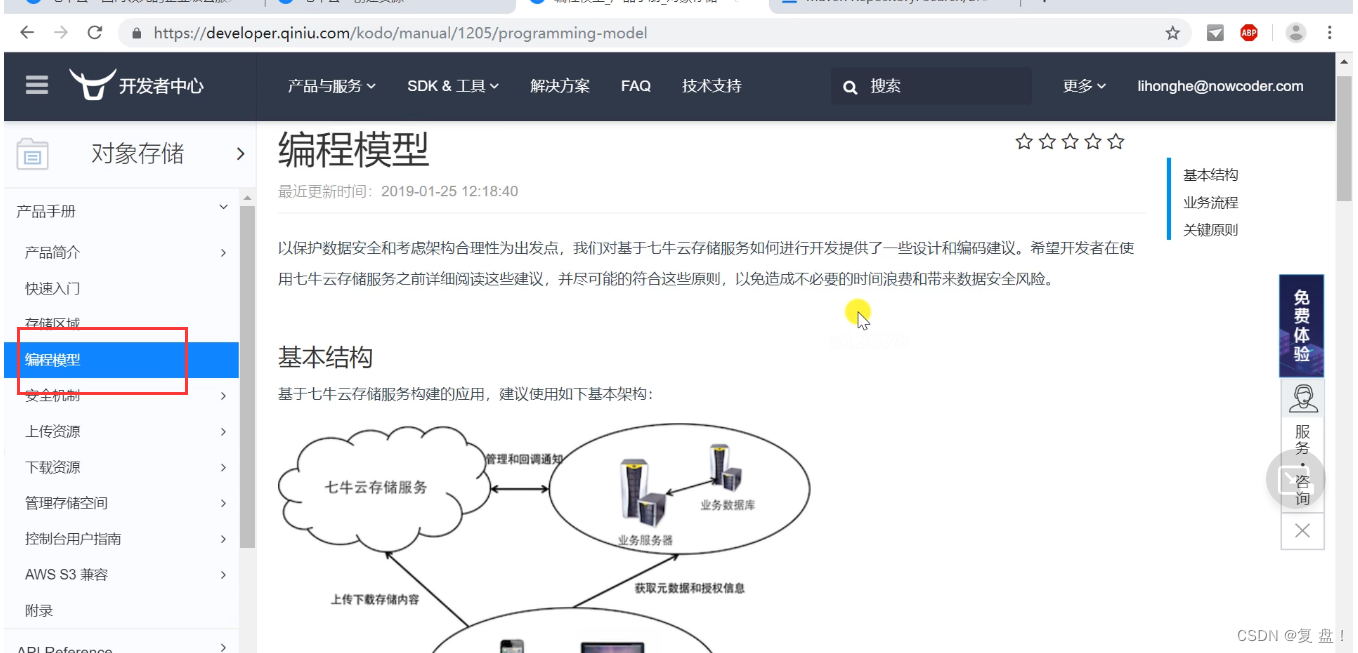Expand the 下载资源 sidebar item

click(x=223, y=468)
